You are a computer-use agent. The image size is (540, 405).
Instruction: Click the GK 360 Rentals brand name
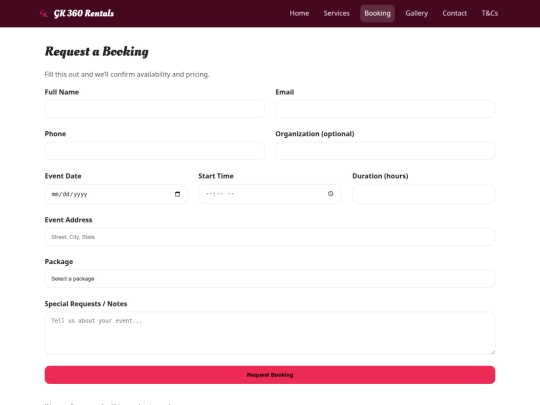[x=84, y=13]
